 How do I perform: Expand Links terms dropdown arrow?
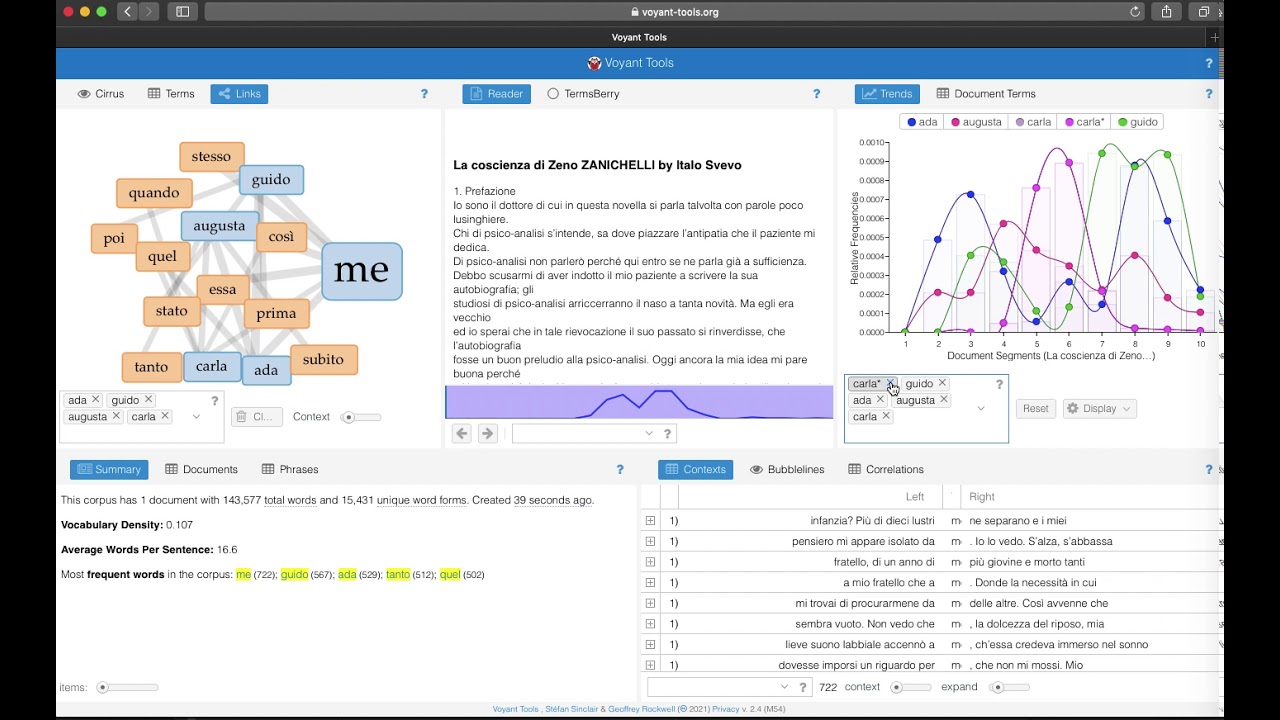pos(196,417)
